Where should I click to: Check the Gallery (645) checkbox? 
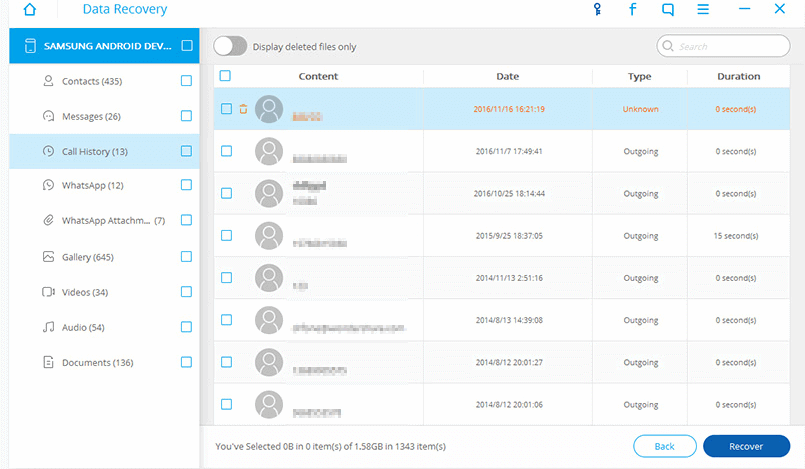pos(186,257)
